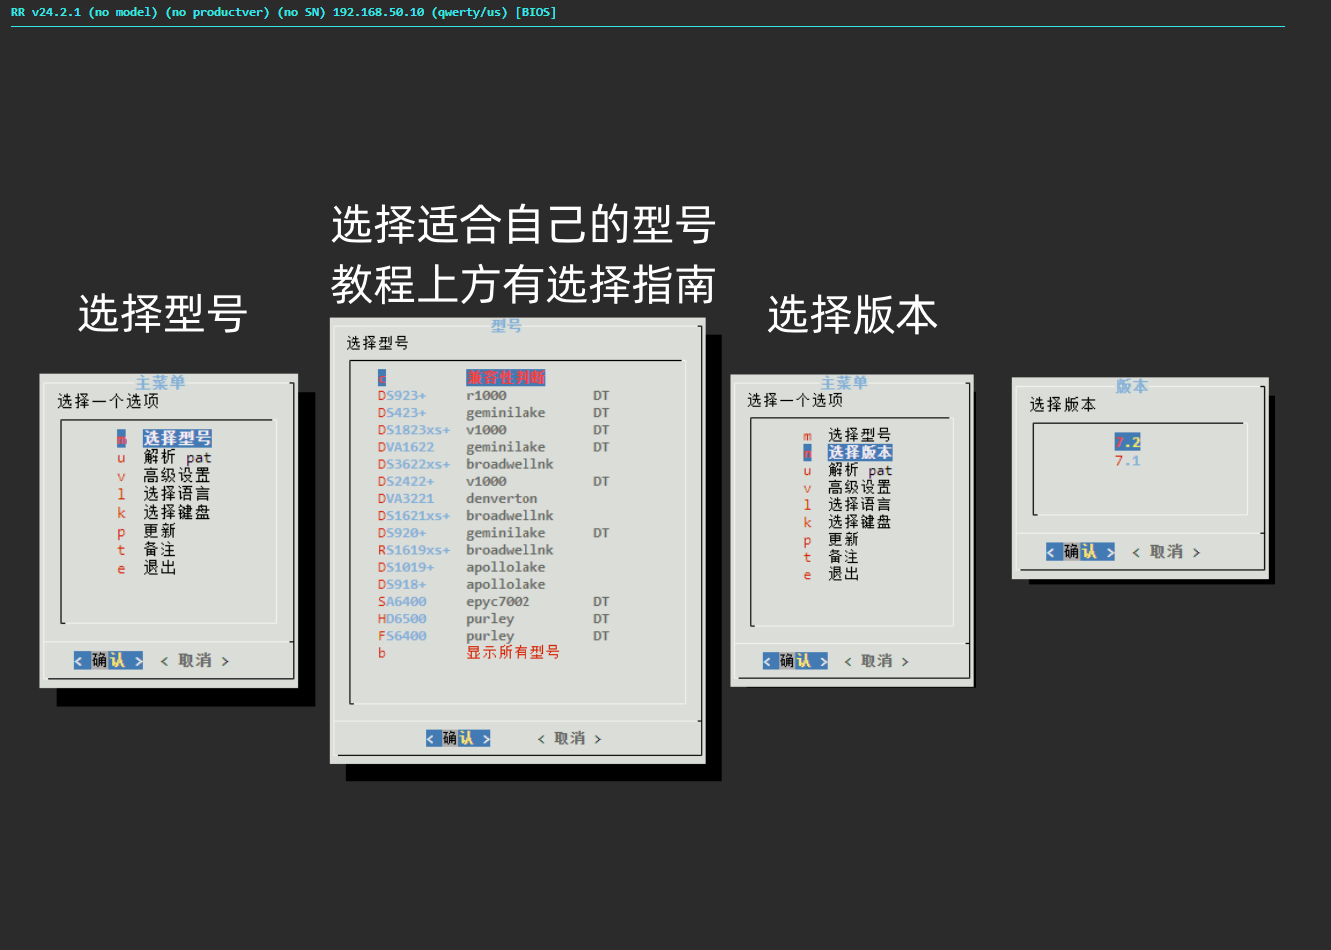Select version 7.1 in 选择版本 dialog
1331x950 pixels.
(1127, 461)
